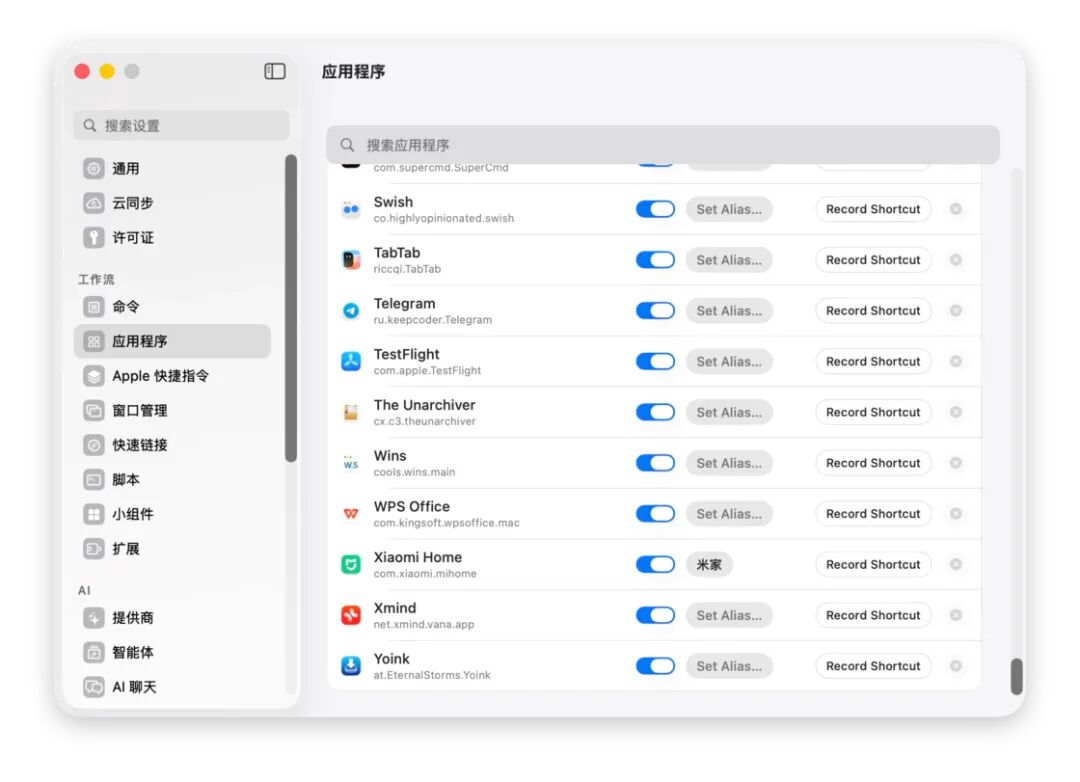Click the TestFlight app icon
1080x782 pixels.
pos(351,361)
